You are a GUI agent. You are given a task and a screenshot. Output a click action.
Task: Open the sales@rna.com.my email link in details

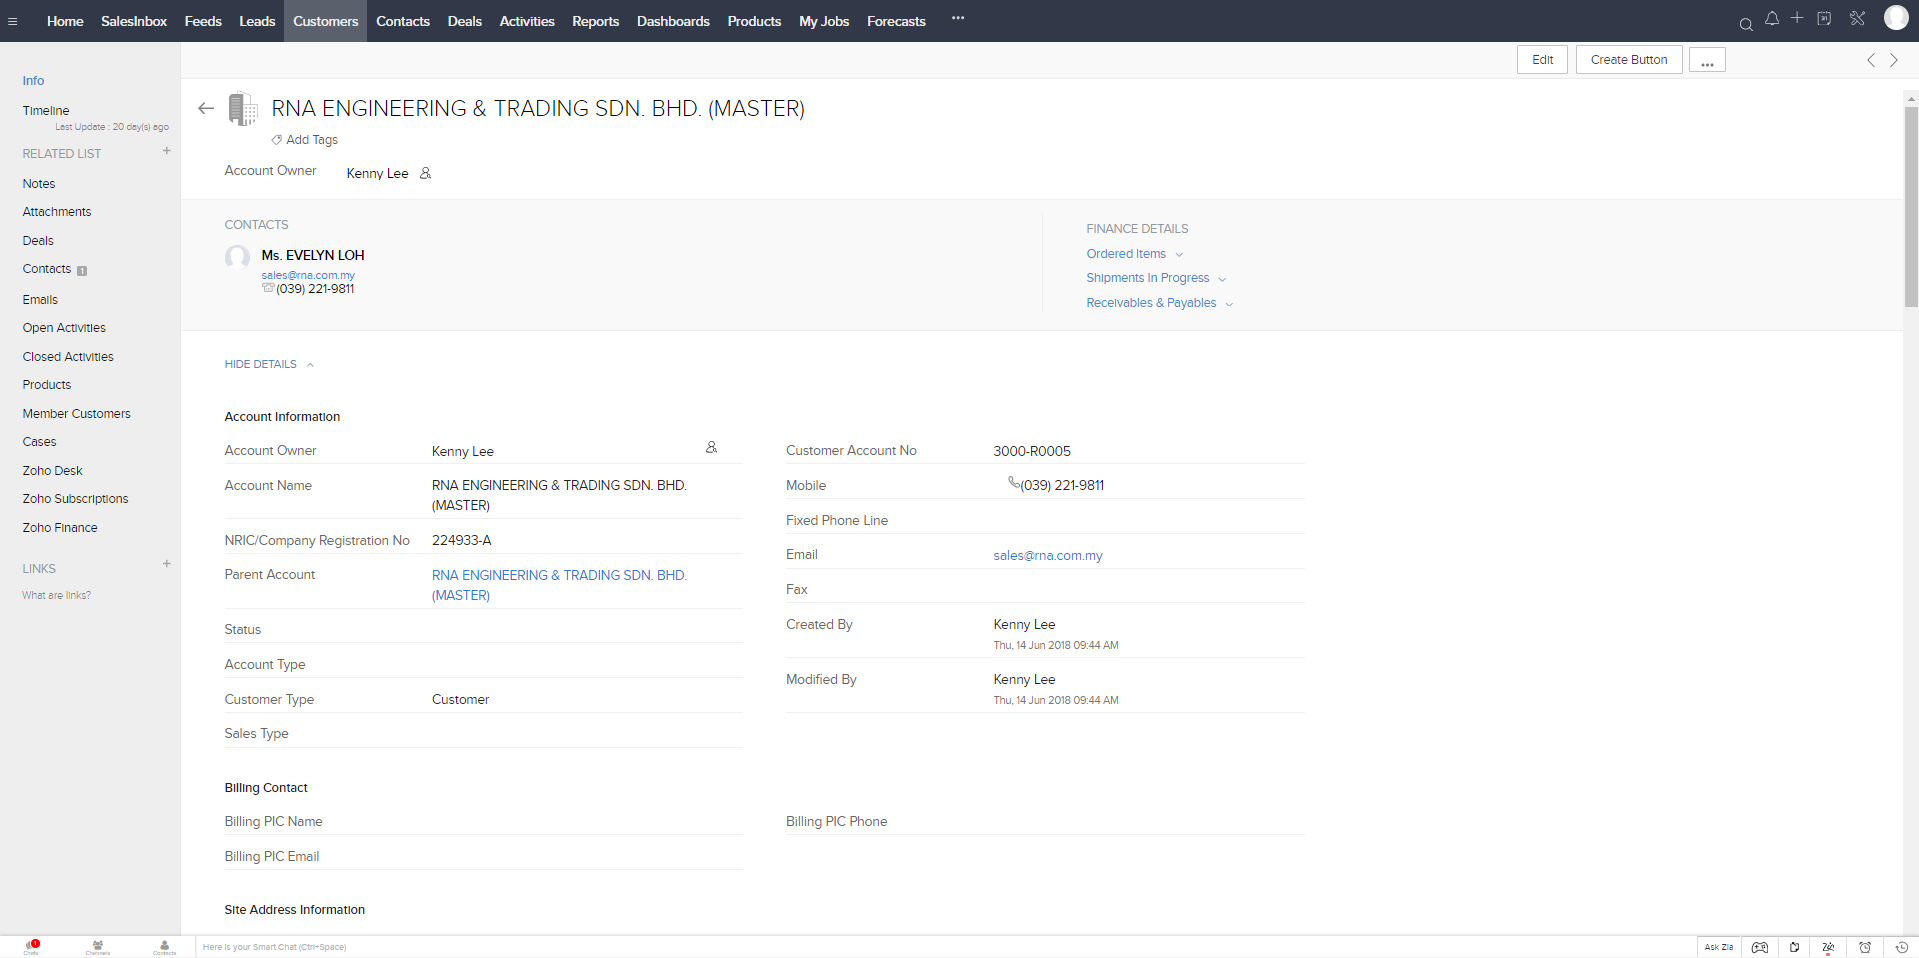click(x=1047, y=556)
